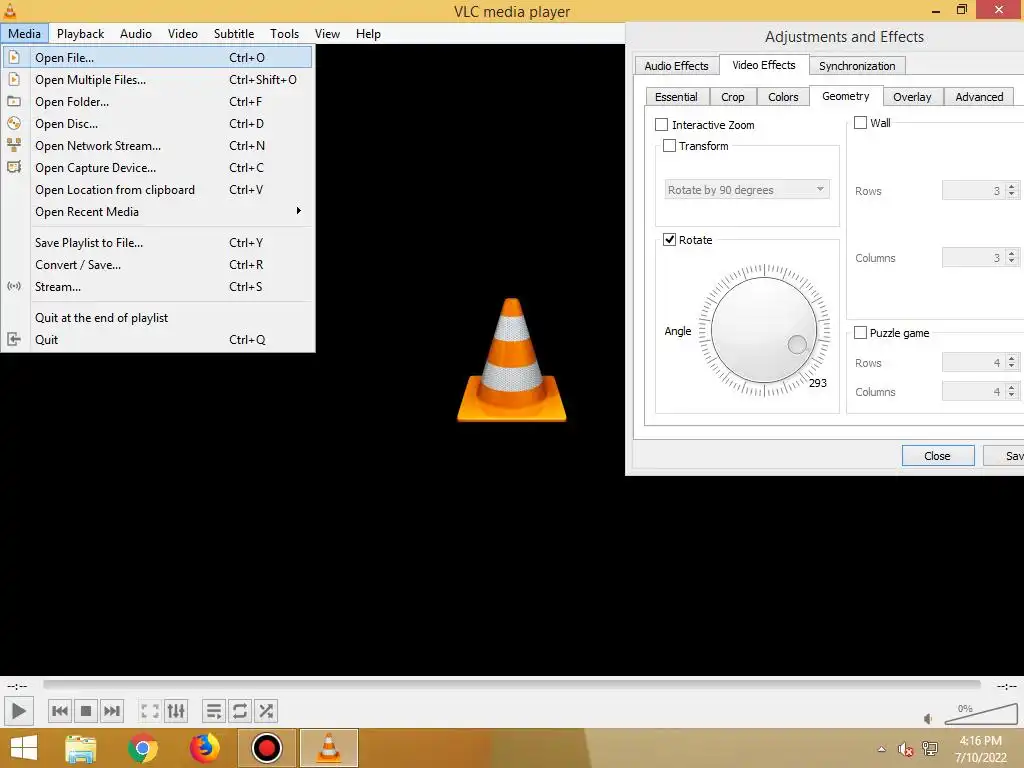This screenshot has height=768, width=1024.
Task: Click the network tray icon
Action: (929, 749)
